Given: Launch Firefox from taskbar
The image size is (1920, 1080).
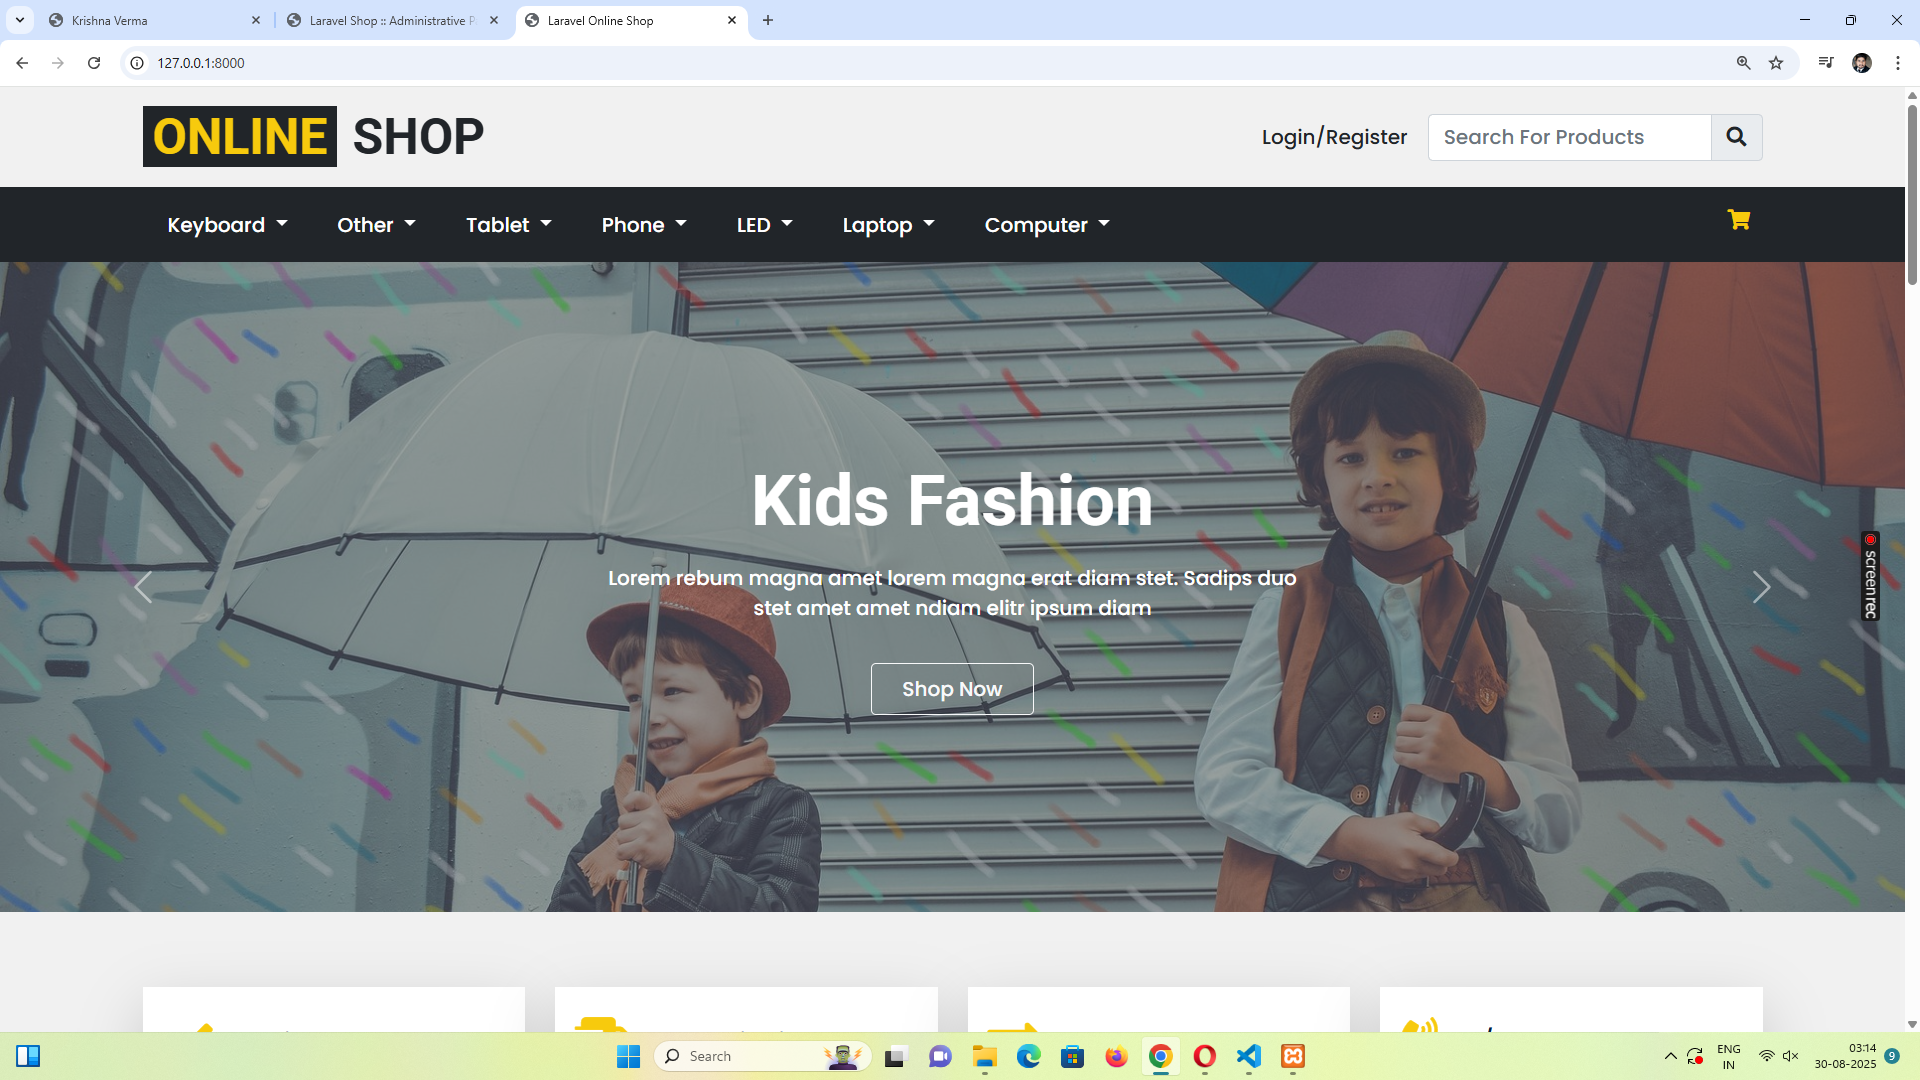Looking at the screenshot, I should click(x=1117, y=1056).
